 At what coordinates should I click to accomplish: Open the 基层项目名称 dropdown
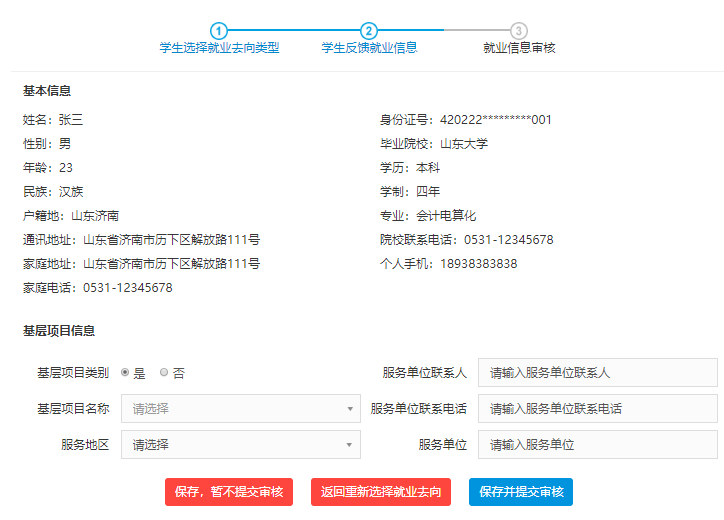tap(240, 408)
